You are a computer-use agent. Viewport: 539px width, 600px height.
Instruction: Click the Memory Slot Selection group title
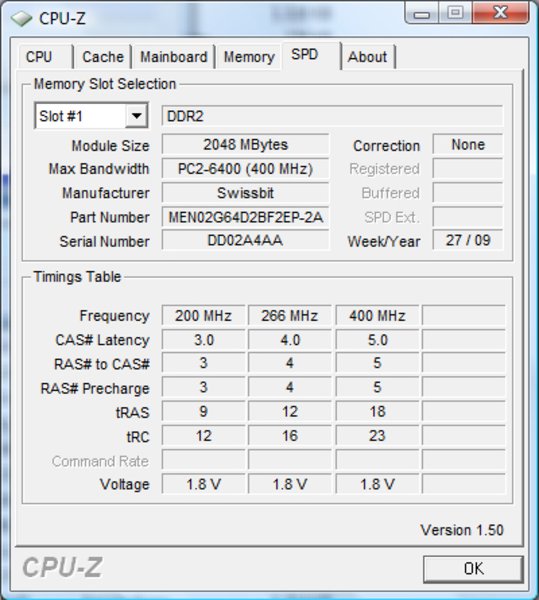point(105,84)
